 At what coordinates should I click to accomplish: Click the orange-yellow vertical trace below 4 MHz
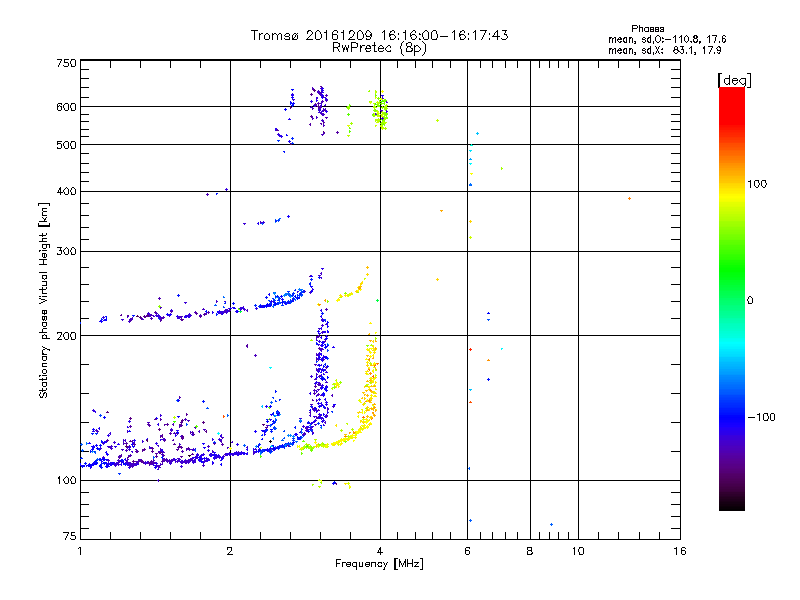click(x=370, y=378)
